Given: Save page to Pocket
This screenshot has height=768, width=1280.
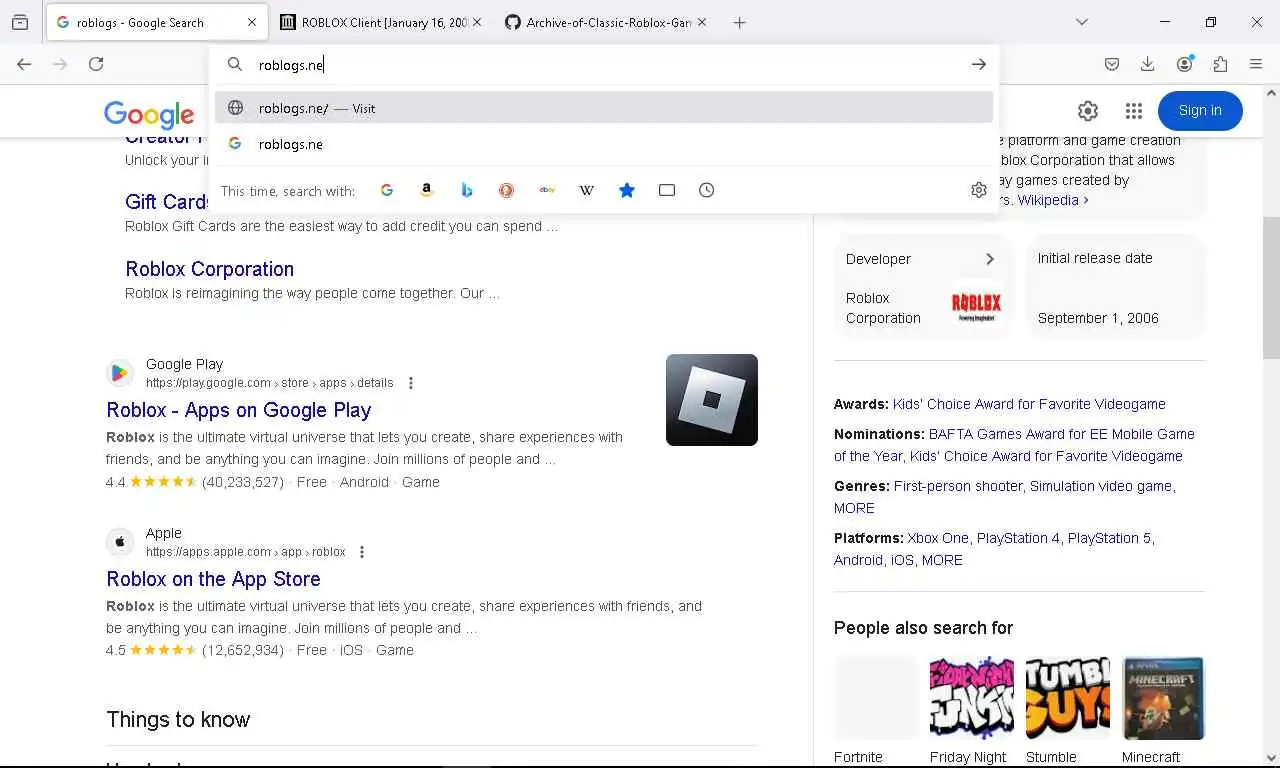Looking at the screenshot, I should 1112,64.
